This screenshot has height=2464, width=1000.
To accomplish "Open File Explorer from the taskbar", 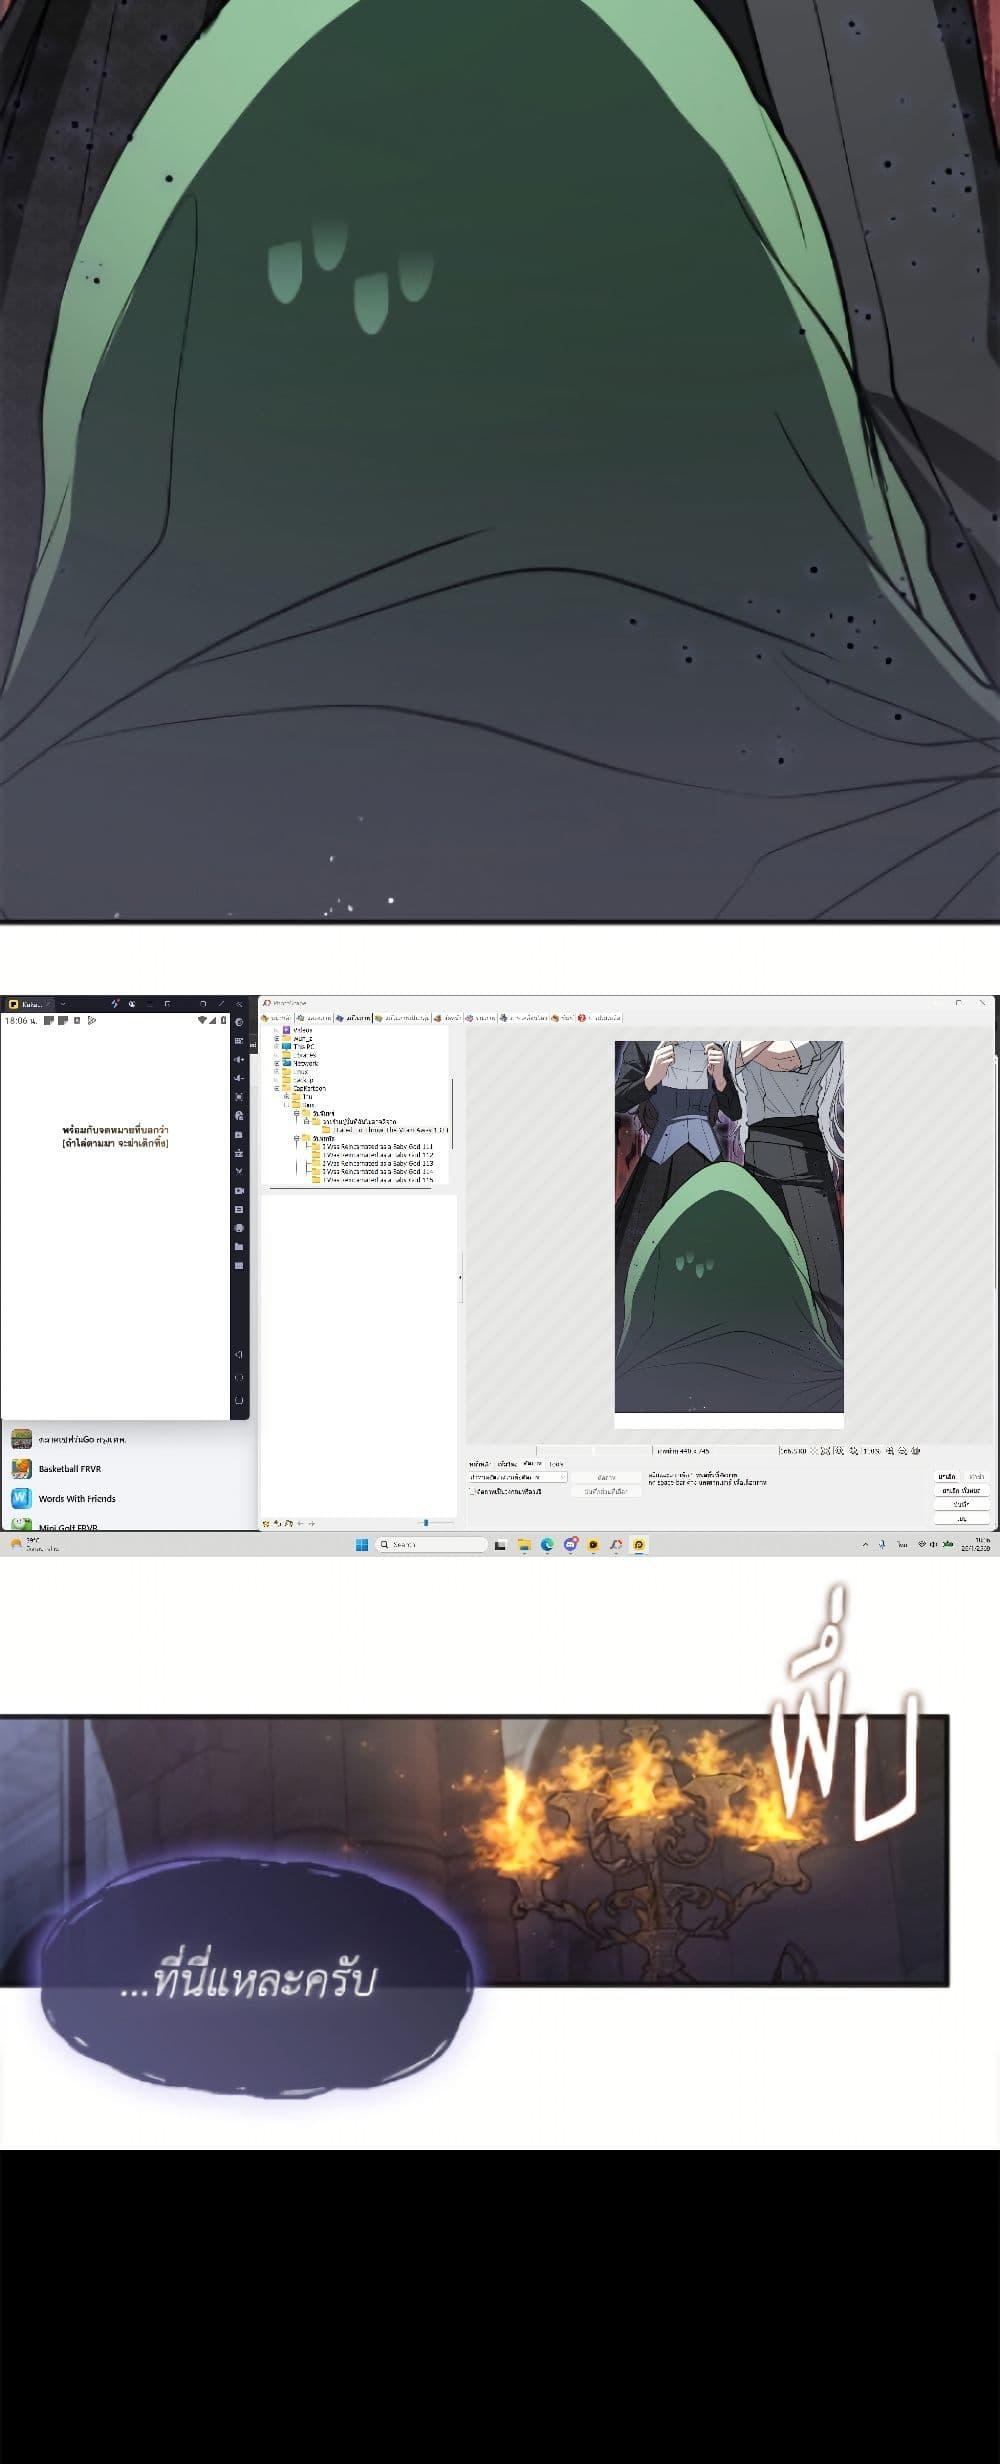I will pos(525,1544).
